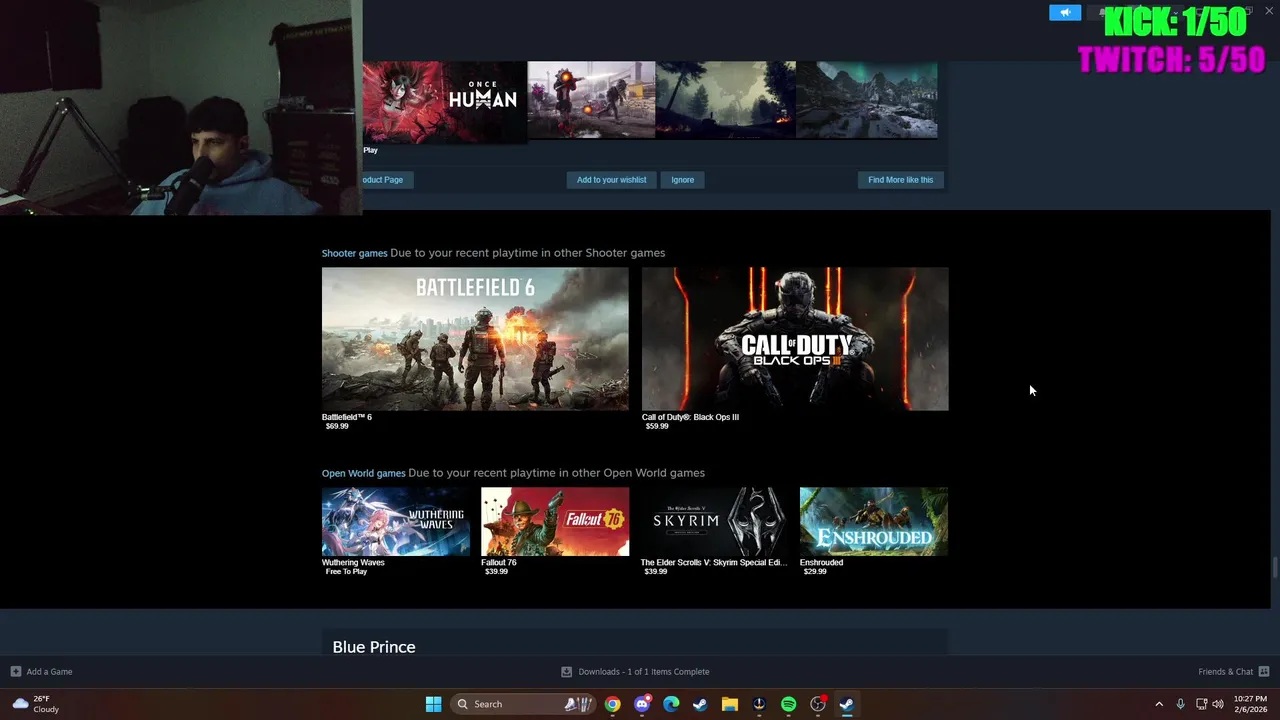Image resolution: width=1280 pixels, height=720 pixels.
Task: Click the Battlefield™ 6 title text
Action: point(347,417)
